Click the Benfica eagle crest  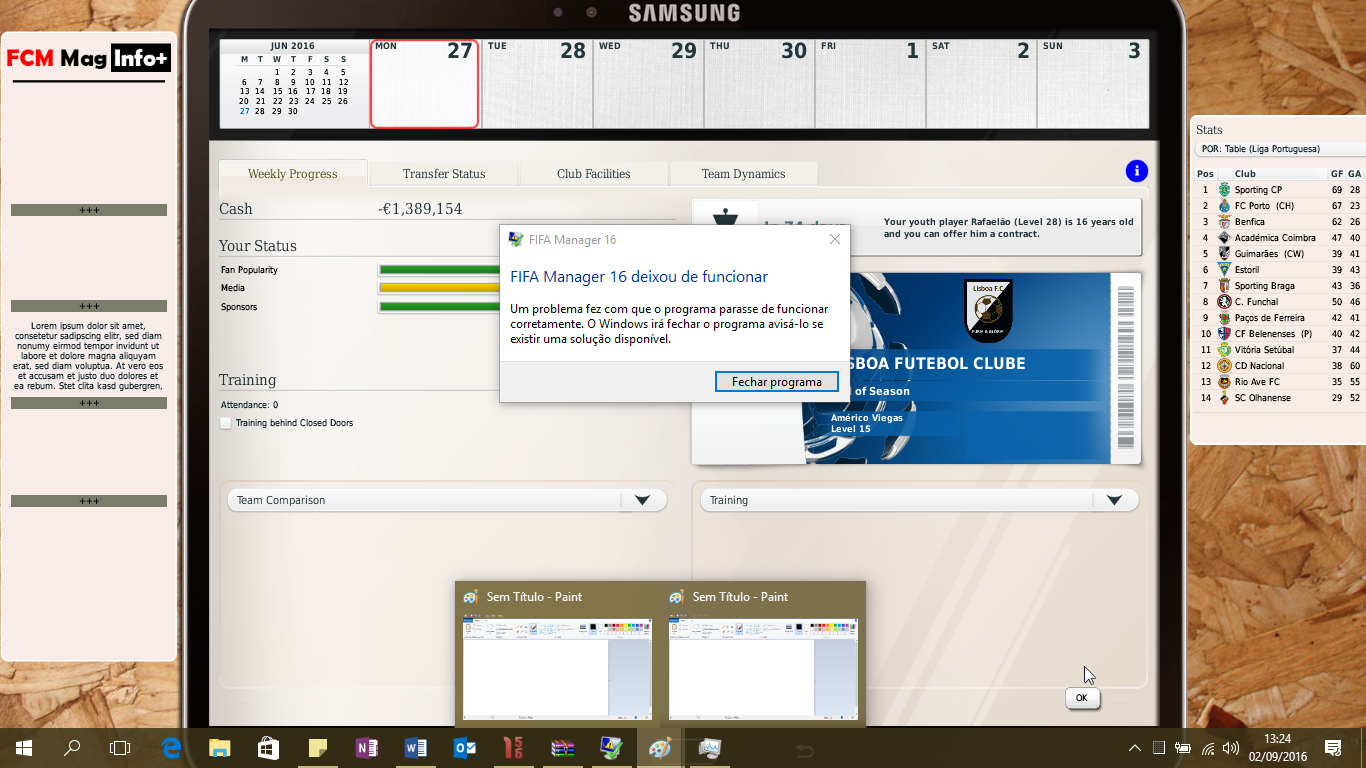pos(1224,221)
